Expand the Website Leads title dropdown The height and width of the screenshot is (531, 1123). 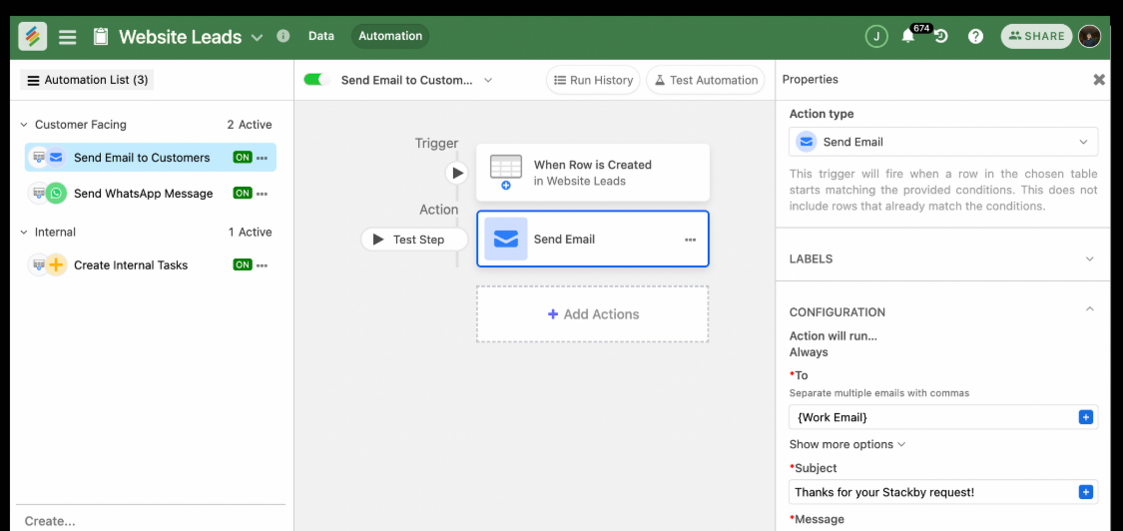[x=257, y=37]
